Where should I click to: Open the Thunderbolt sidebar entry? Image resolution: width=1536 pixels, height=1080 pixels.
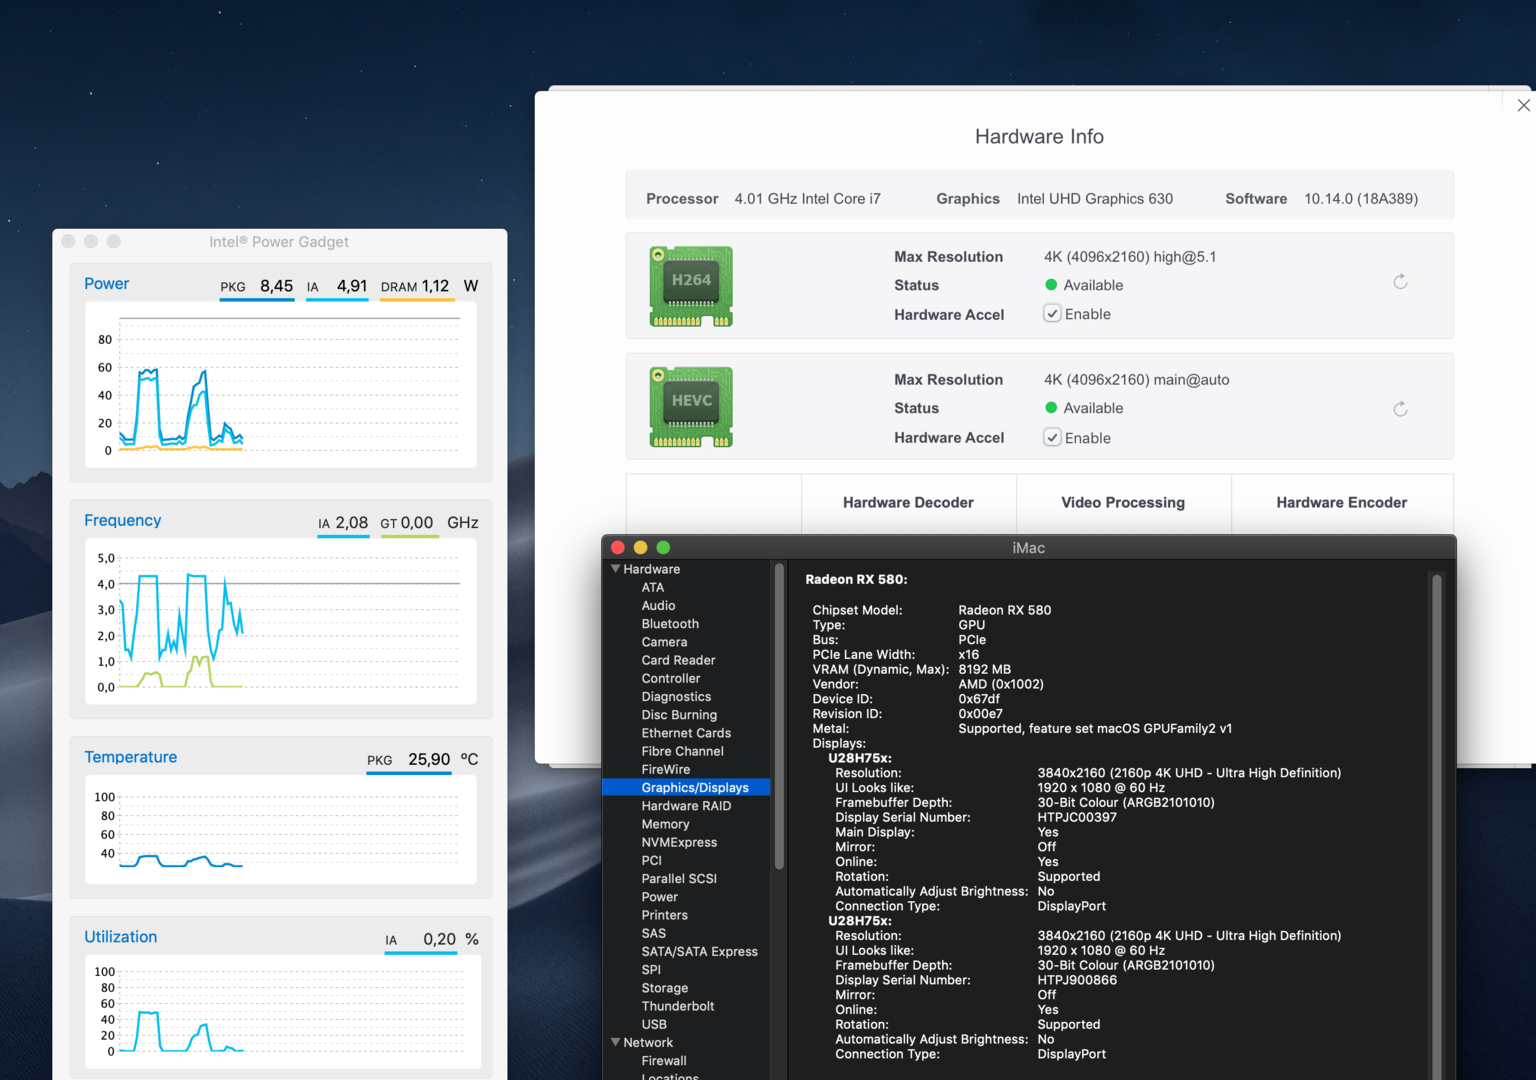[677, 1006]
